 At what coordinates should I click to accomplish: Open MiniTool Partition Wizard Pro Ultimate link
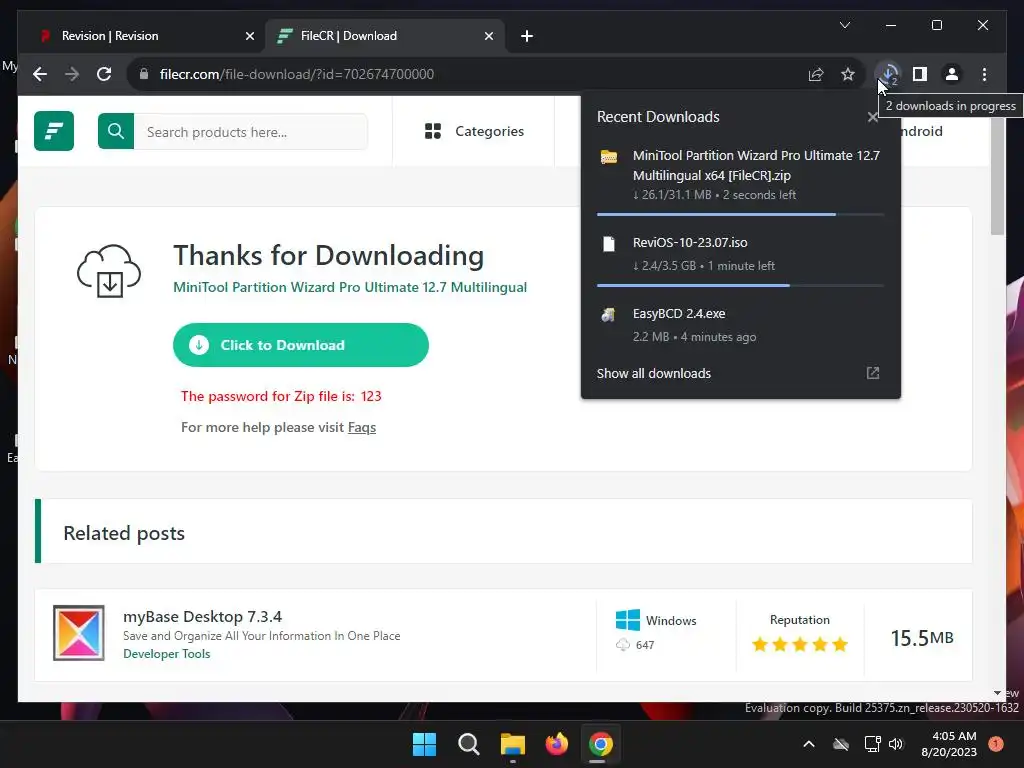tap(349, 287)
